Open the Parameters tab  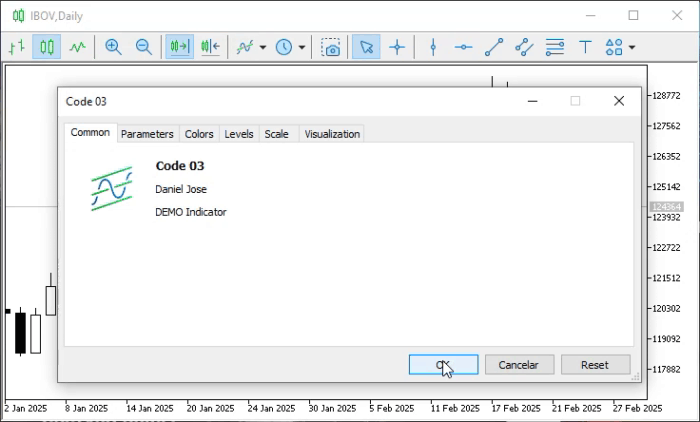[147, 134]
